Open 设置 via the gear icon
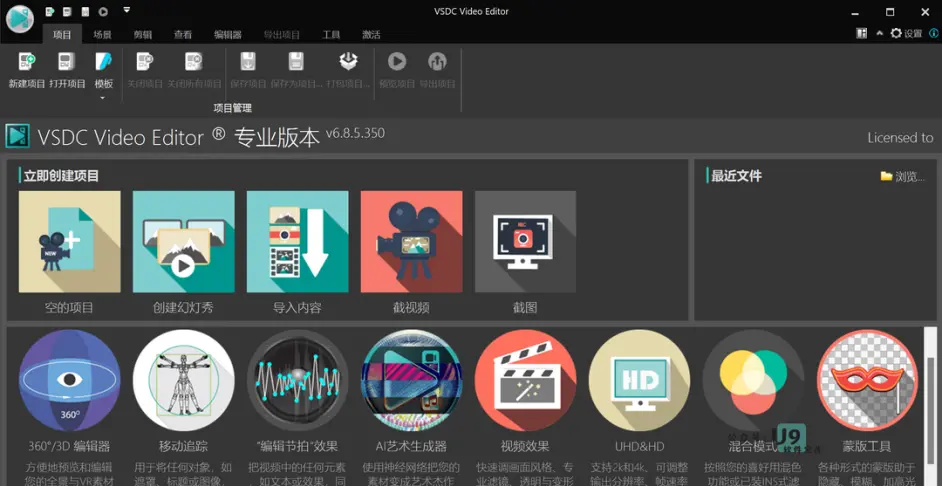The image size is (942, 486). pyautogui.click(x=896, y=34)
